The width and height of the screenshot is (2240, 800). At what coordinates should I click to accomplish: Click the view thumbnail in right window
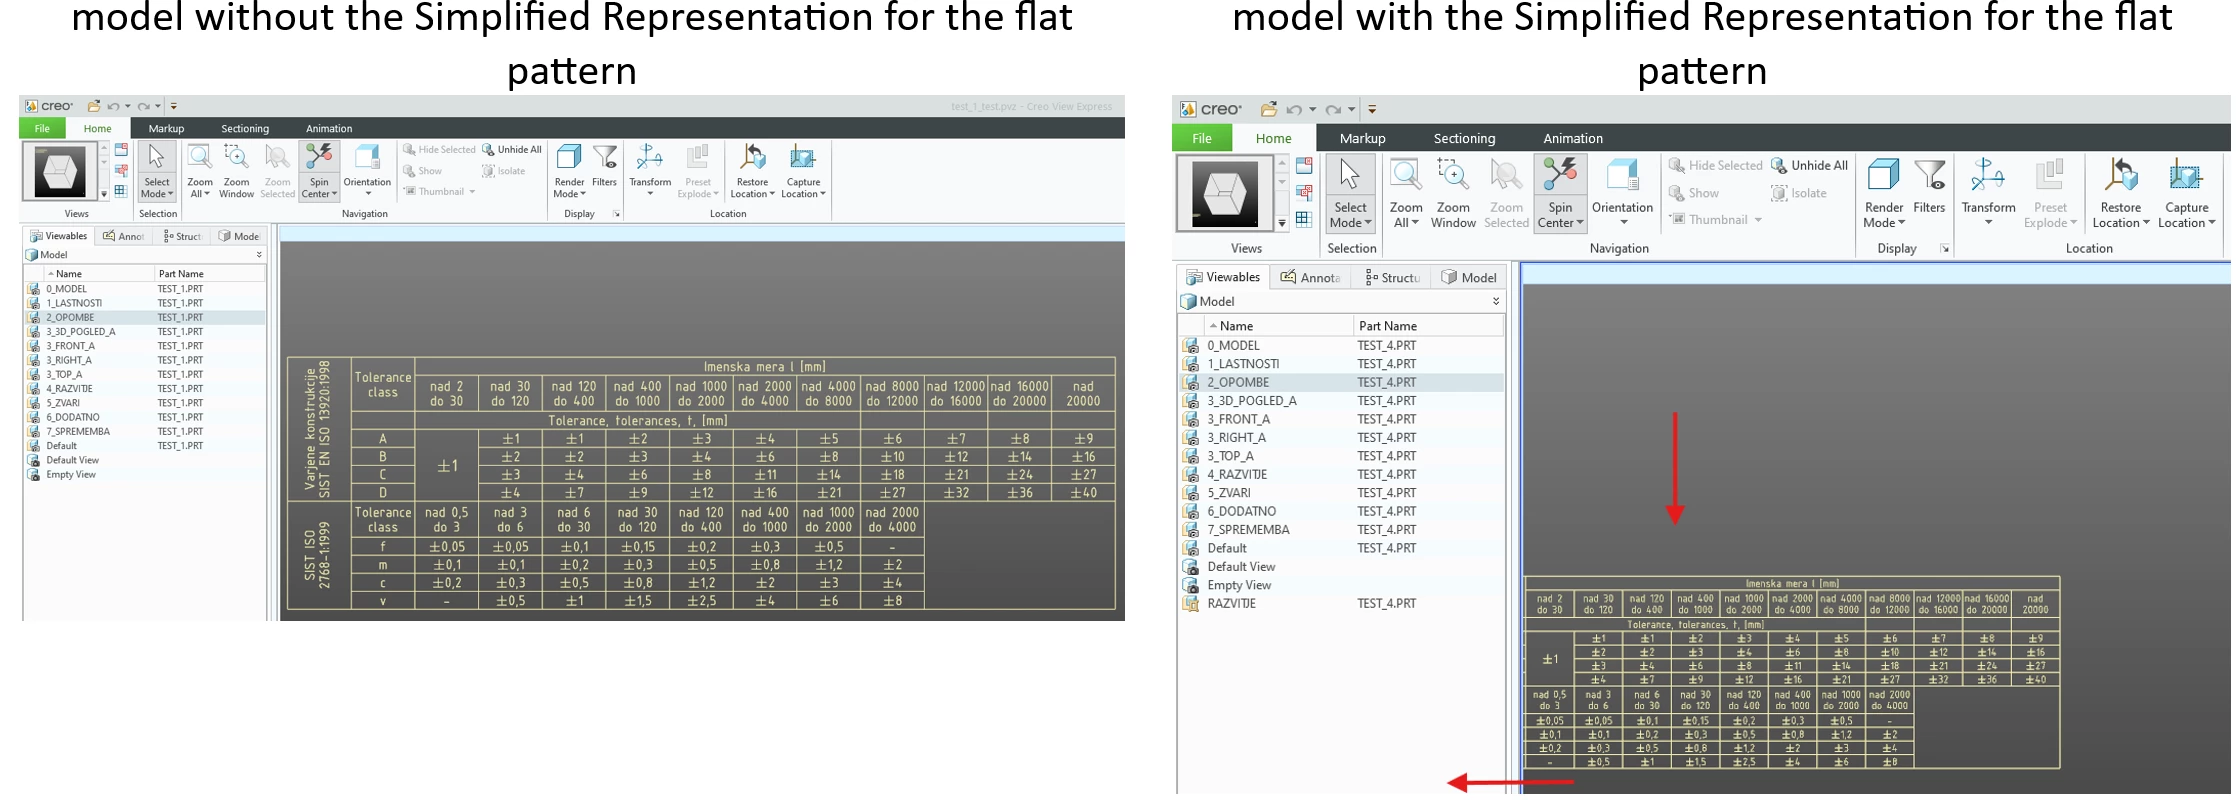(x=1224, y=194)
